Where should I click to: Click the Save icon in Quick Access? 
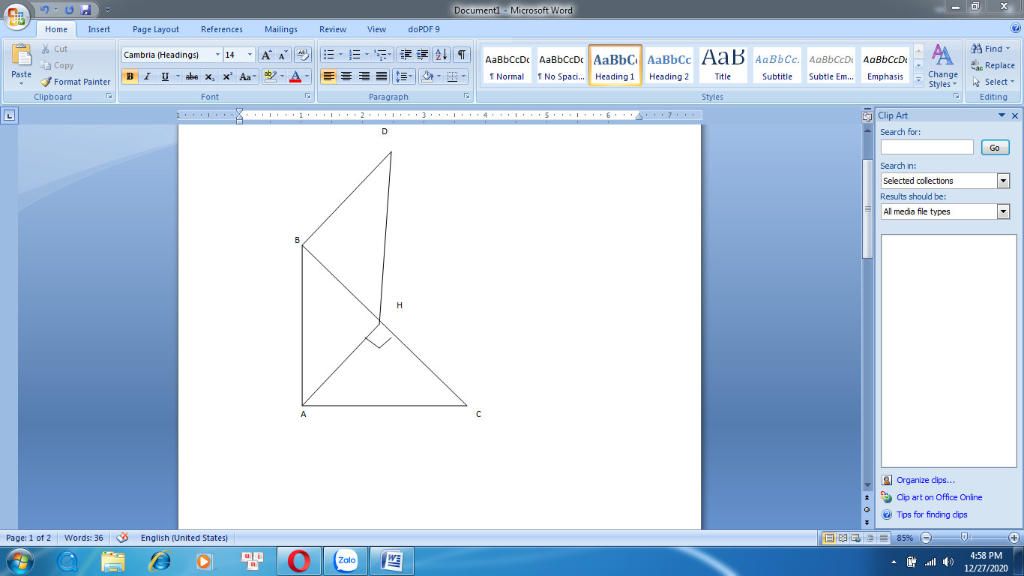[x=86, y=10]
